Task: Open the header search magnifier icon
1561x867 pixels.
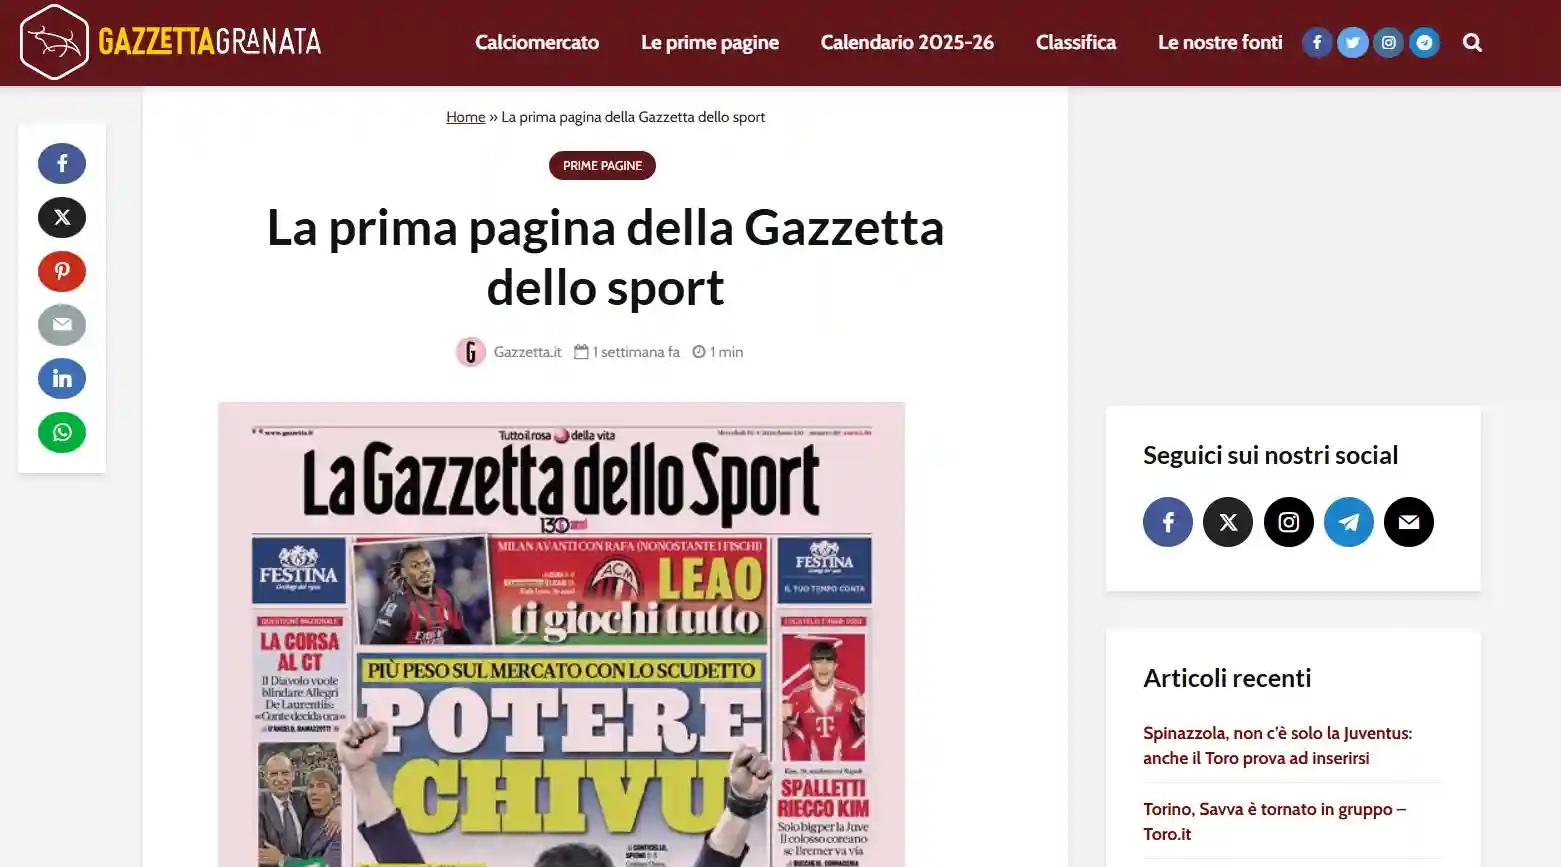Action: point(1472,42)
